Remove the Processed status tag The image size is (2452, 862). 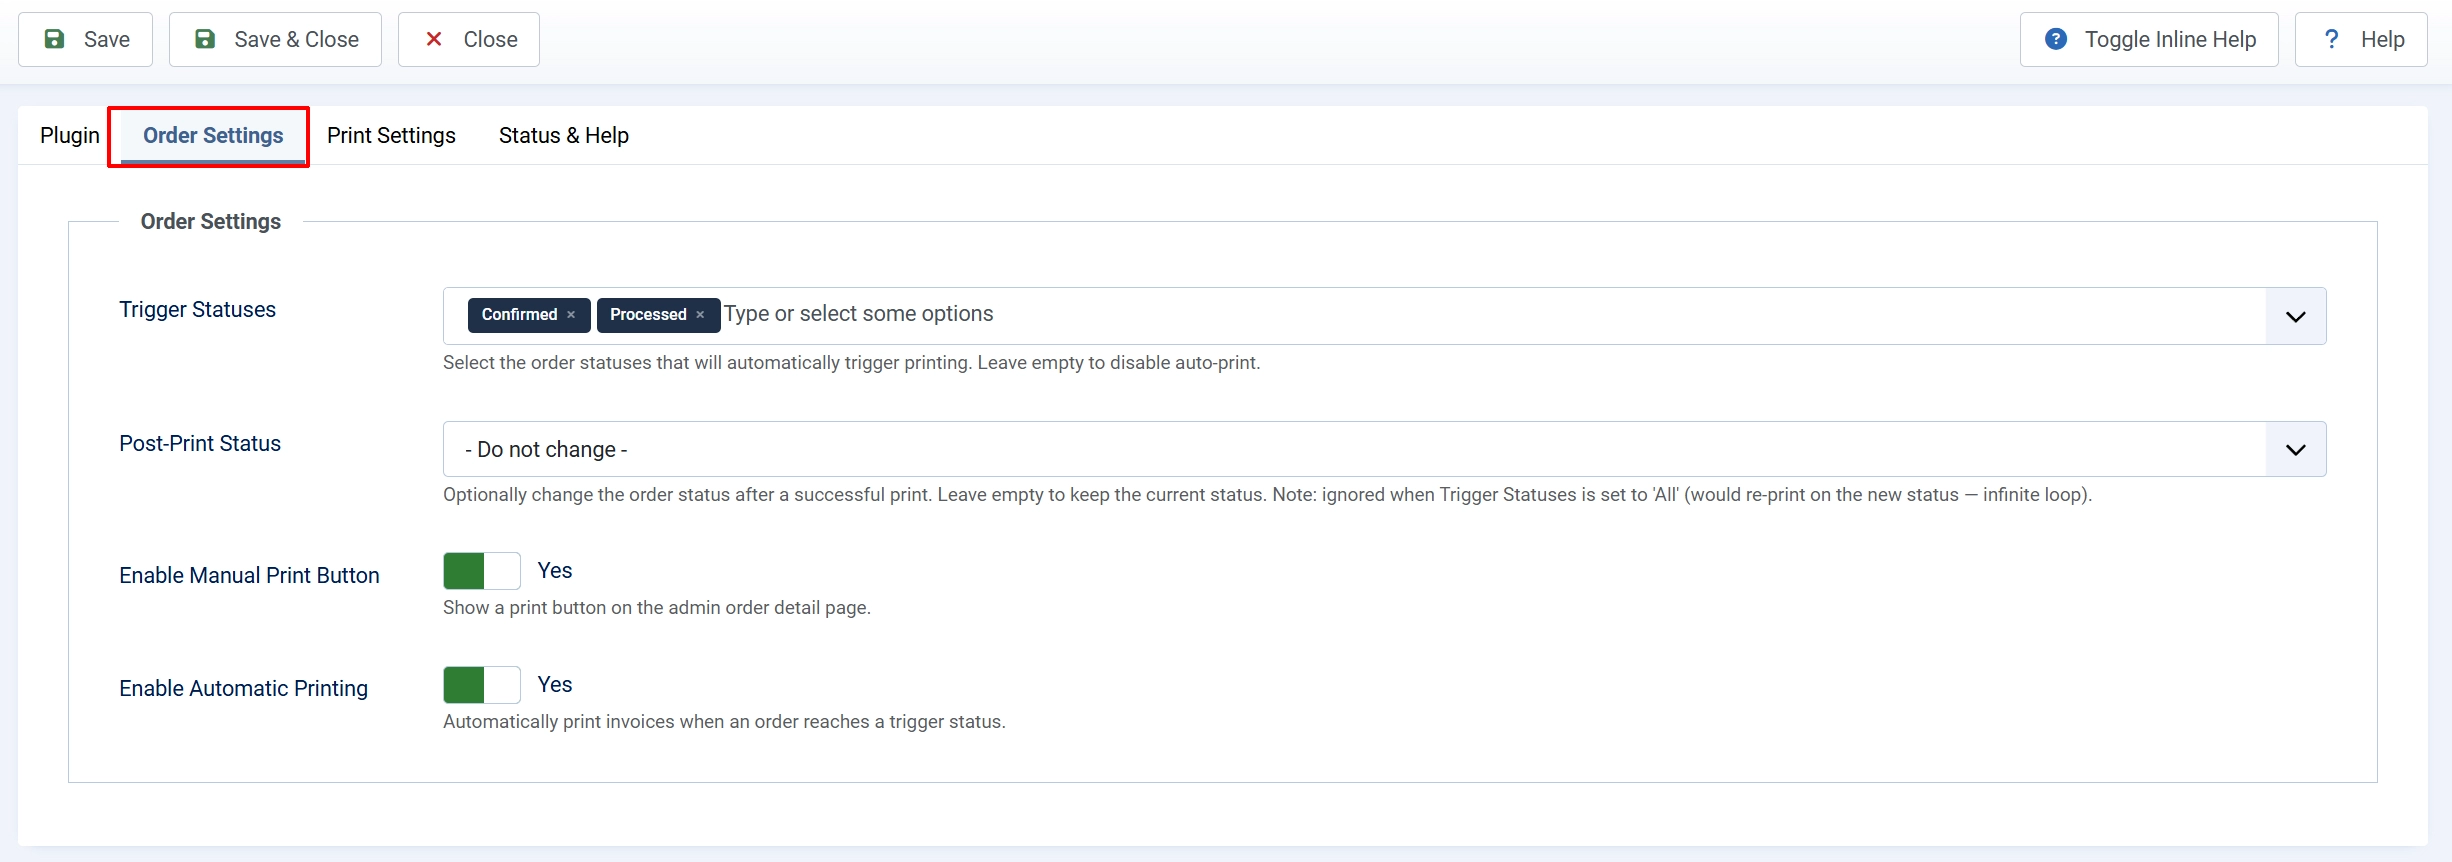(700, 314)
